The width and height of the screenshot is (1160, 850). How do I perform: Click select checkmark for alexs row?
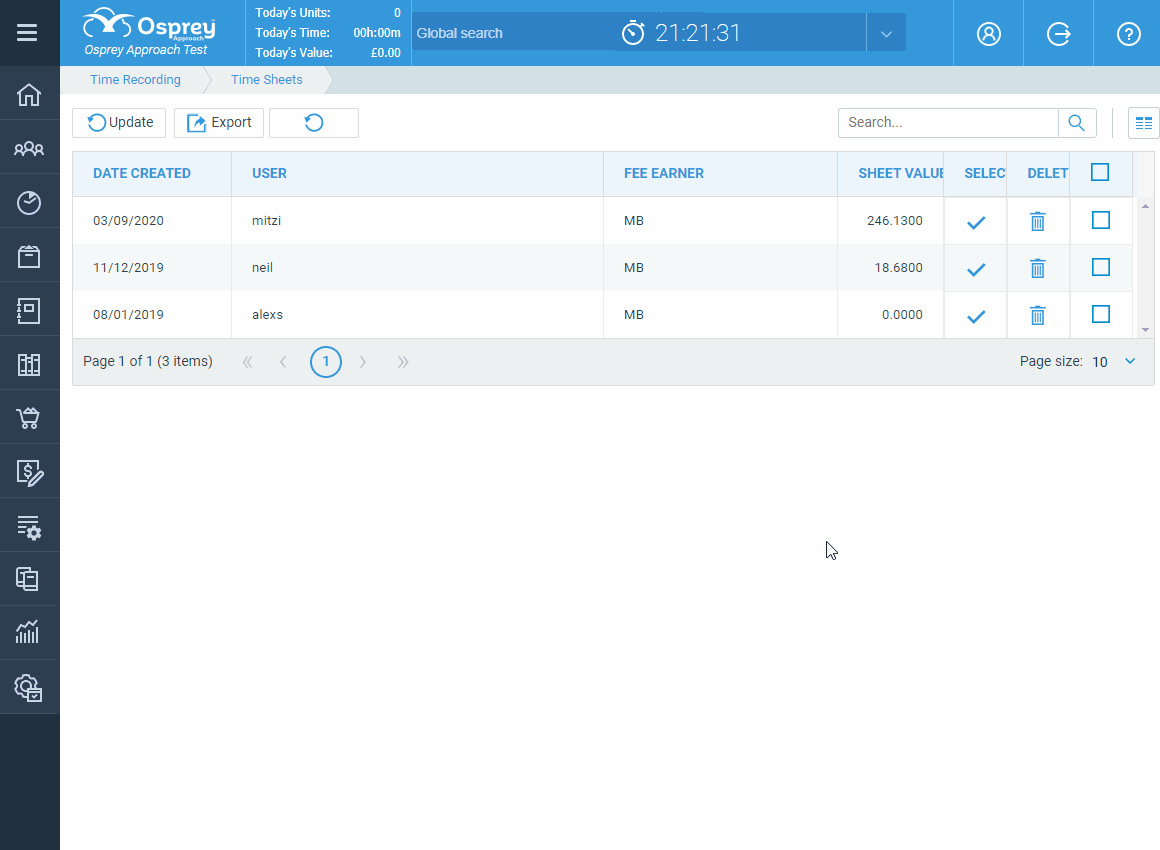point(976,317)
